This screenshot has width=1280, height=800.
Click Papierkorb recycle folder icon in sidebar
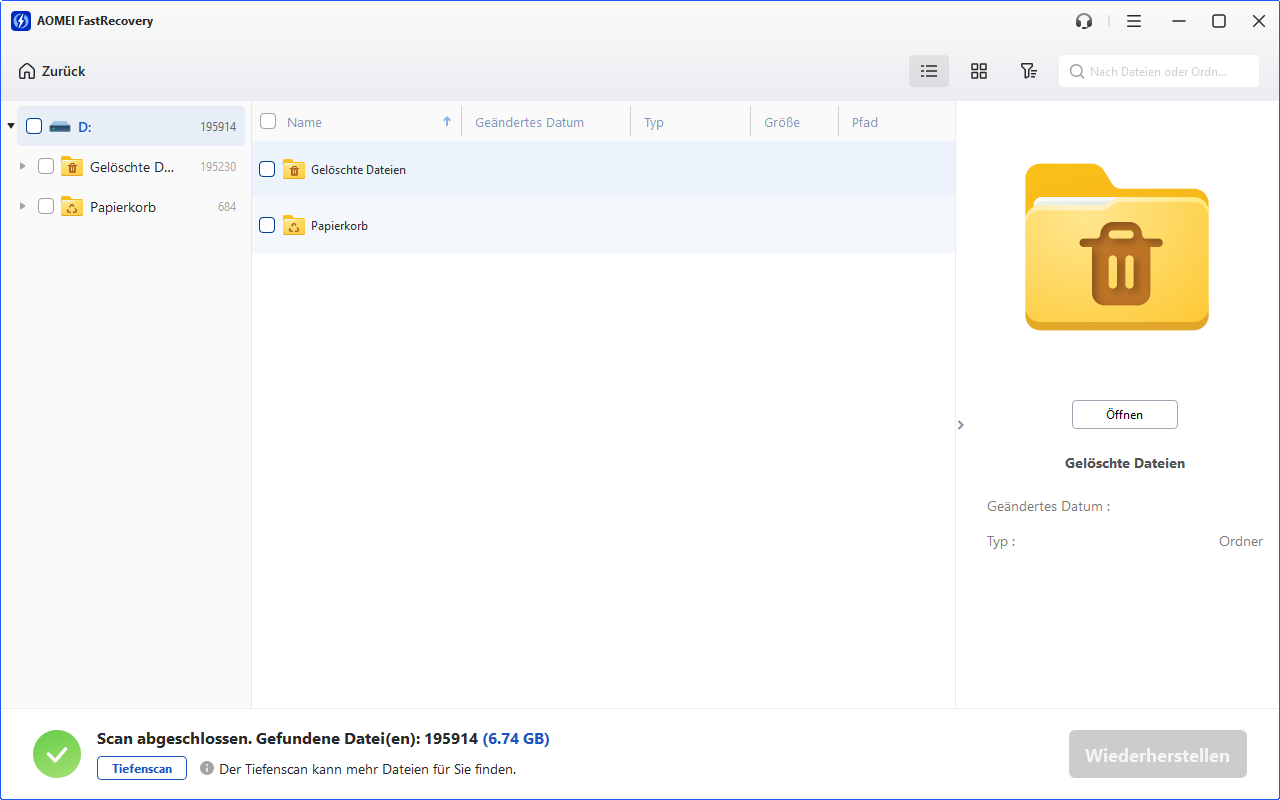(x=71, y=207)
